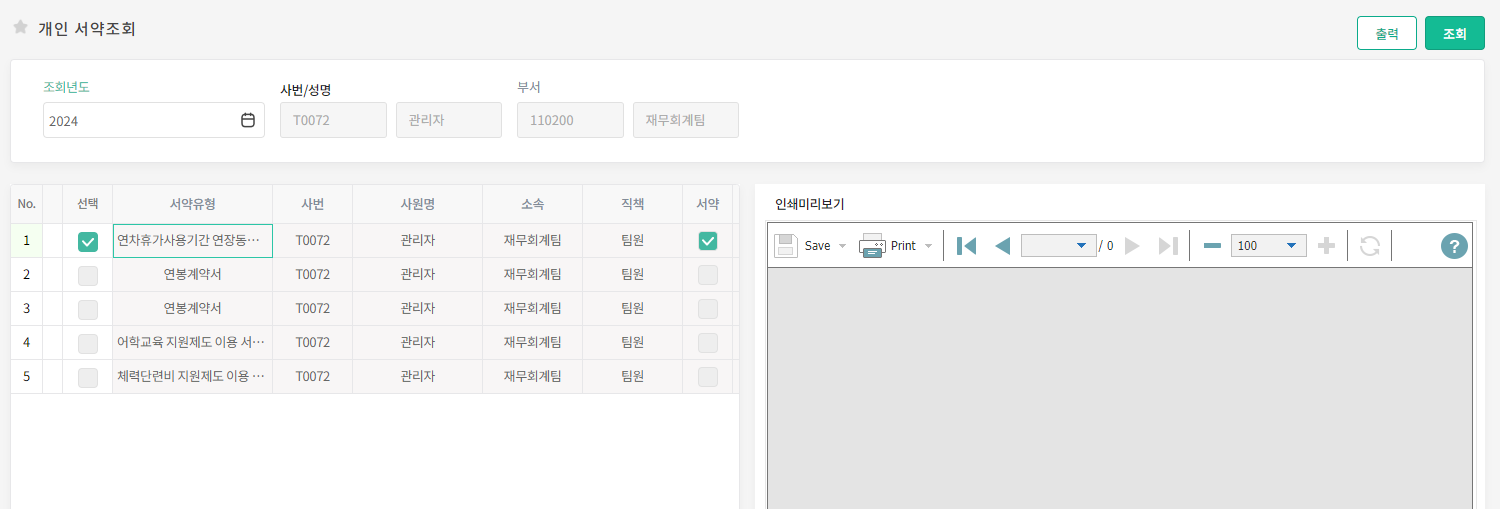Open the calendar picker for 조회년도

pyautogui.click(x=248, y=120)
